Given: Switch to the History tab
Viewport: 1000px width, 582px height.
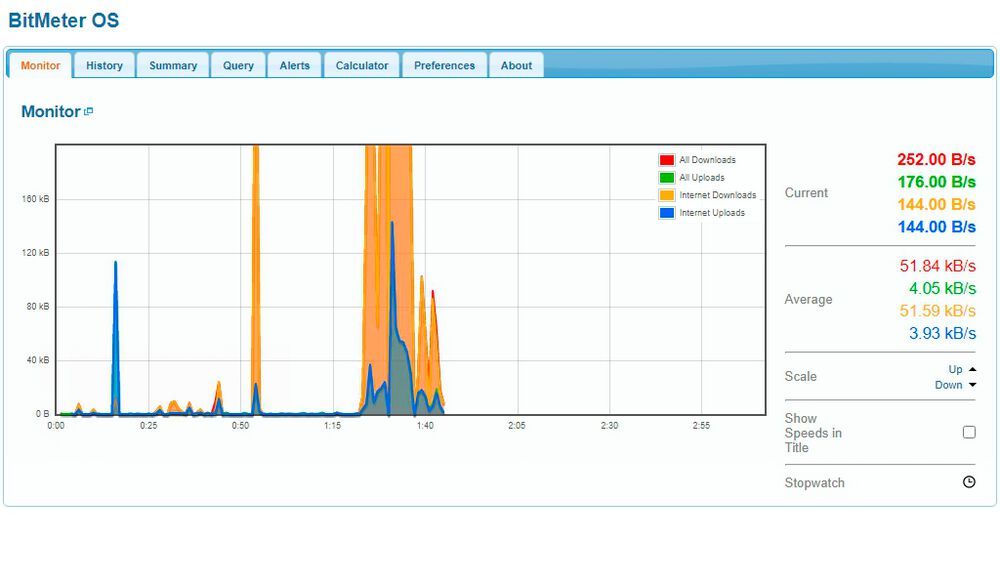Looking at the screenshot, I should point(104,66).
